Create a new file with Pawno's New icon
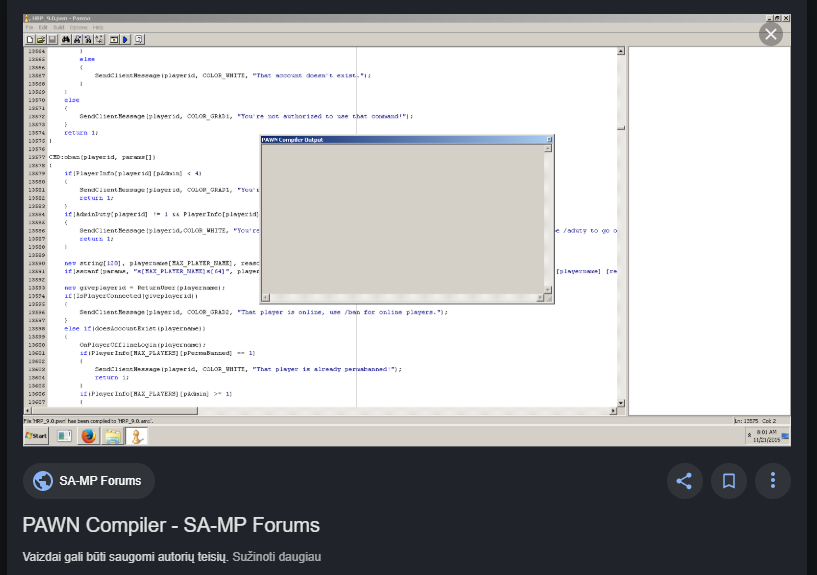817x575 pixels. click(30, 40)
